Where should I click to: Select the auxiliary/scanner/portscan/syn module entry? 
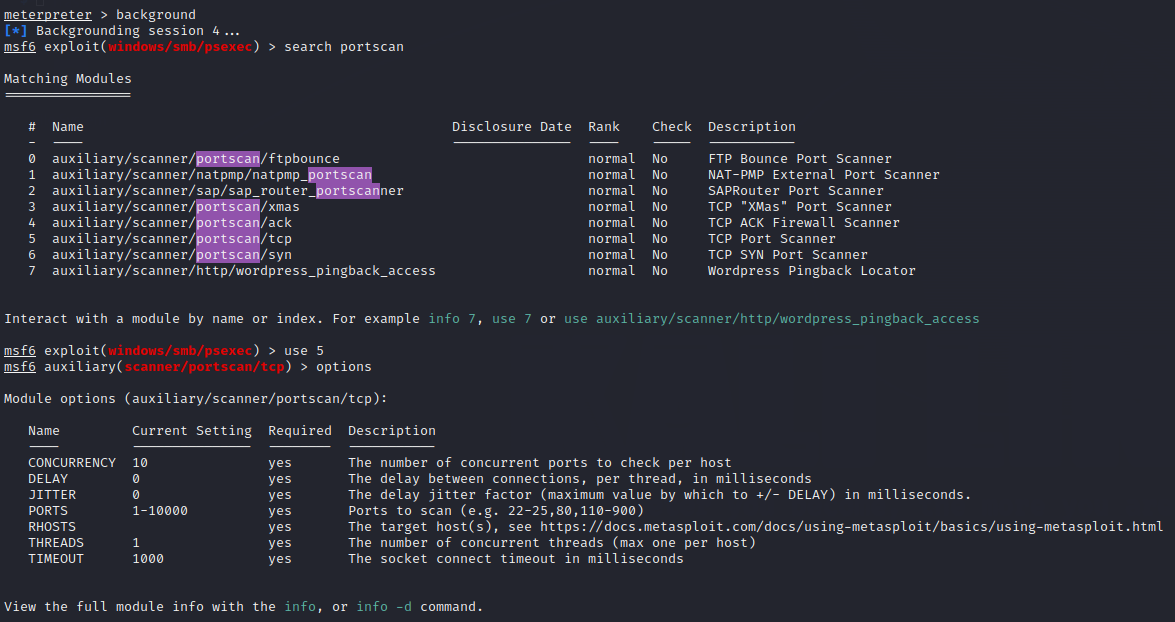coord(171,255)
